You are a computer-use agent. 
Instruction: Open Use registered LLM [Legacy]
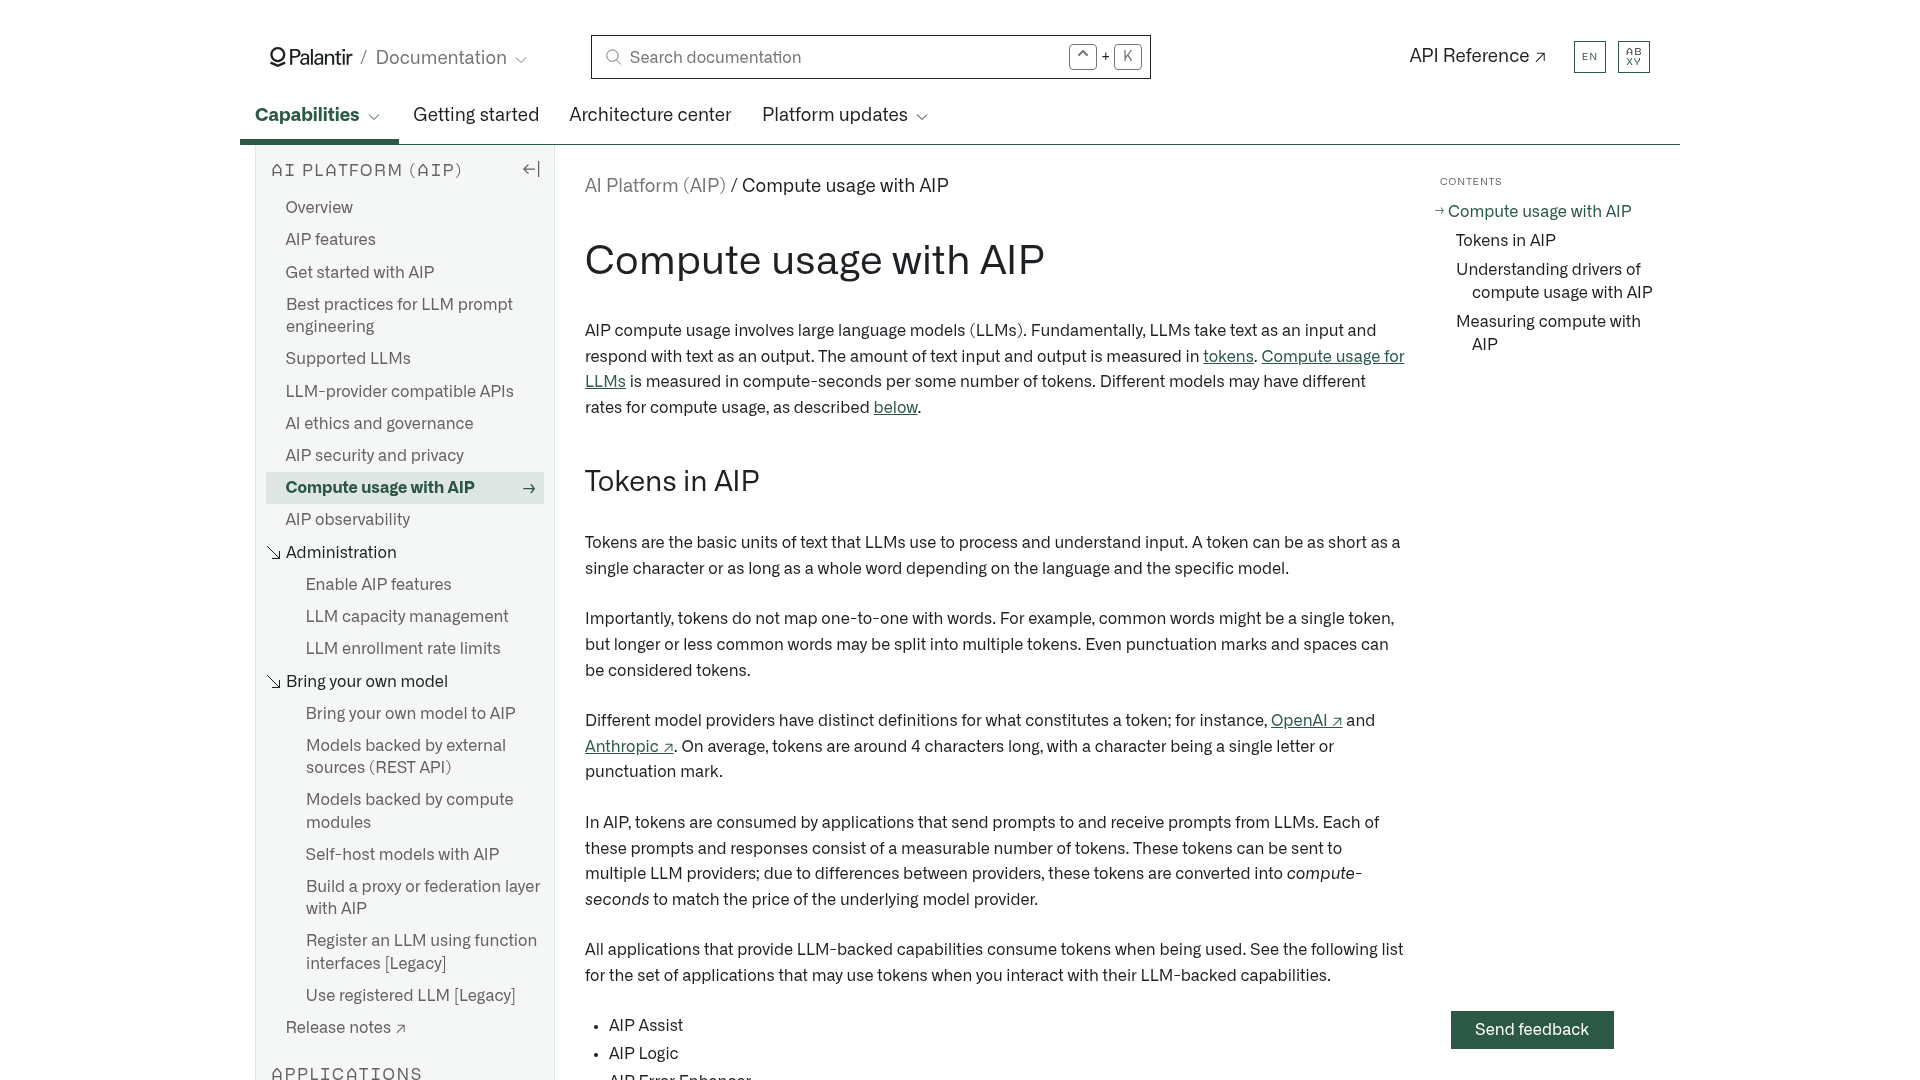tap(410, 995)
